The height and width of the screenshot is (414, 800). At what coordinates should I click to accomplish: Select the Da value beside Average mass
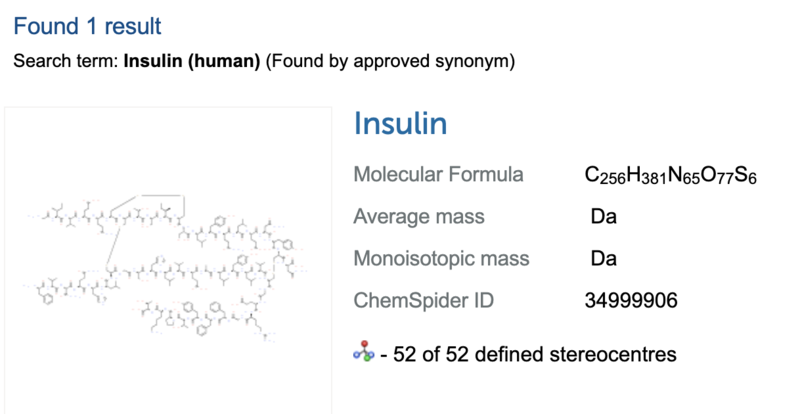pos(604,216)
